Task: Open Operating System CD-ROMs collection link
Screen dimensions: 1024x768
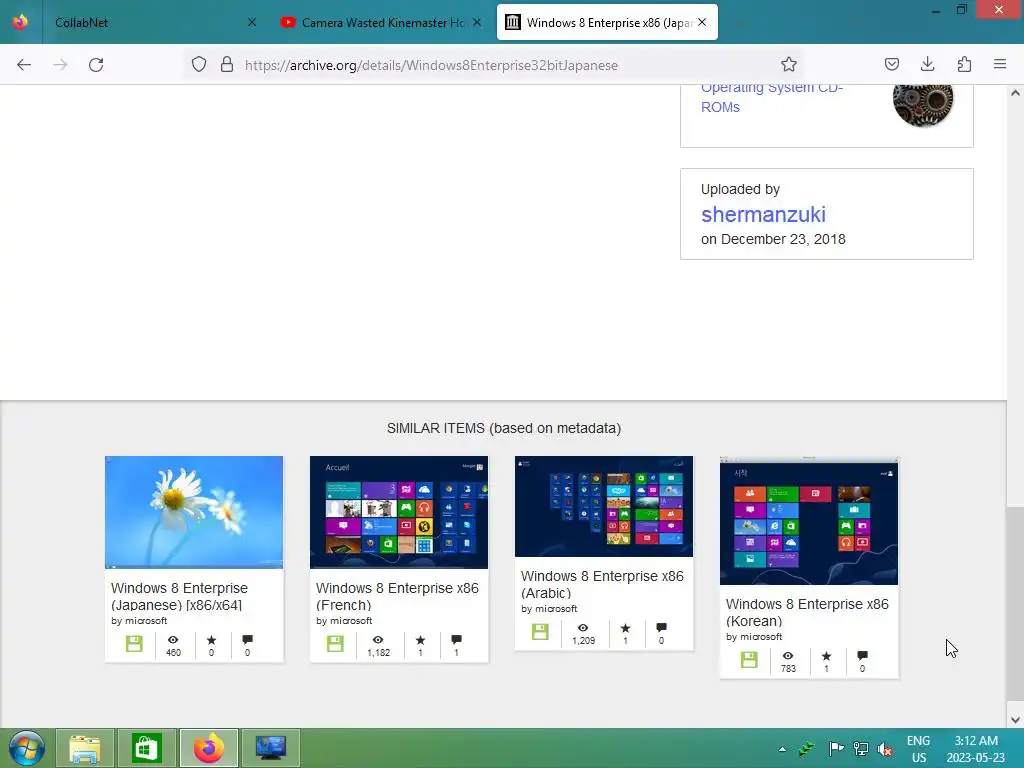Action: (771, 97)
